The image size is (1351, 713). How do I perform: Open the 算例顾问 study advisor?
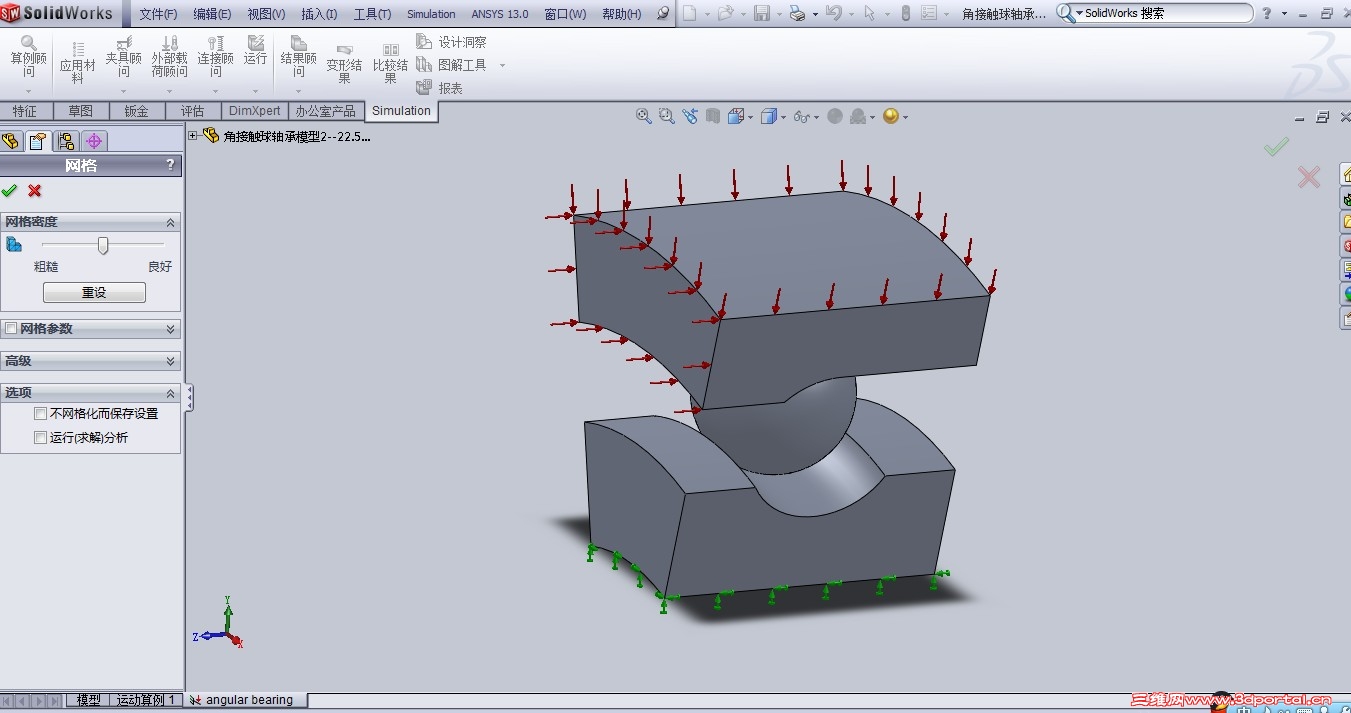(x=28, y=58)
